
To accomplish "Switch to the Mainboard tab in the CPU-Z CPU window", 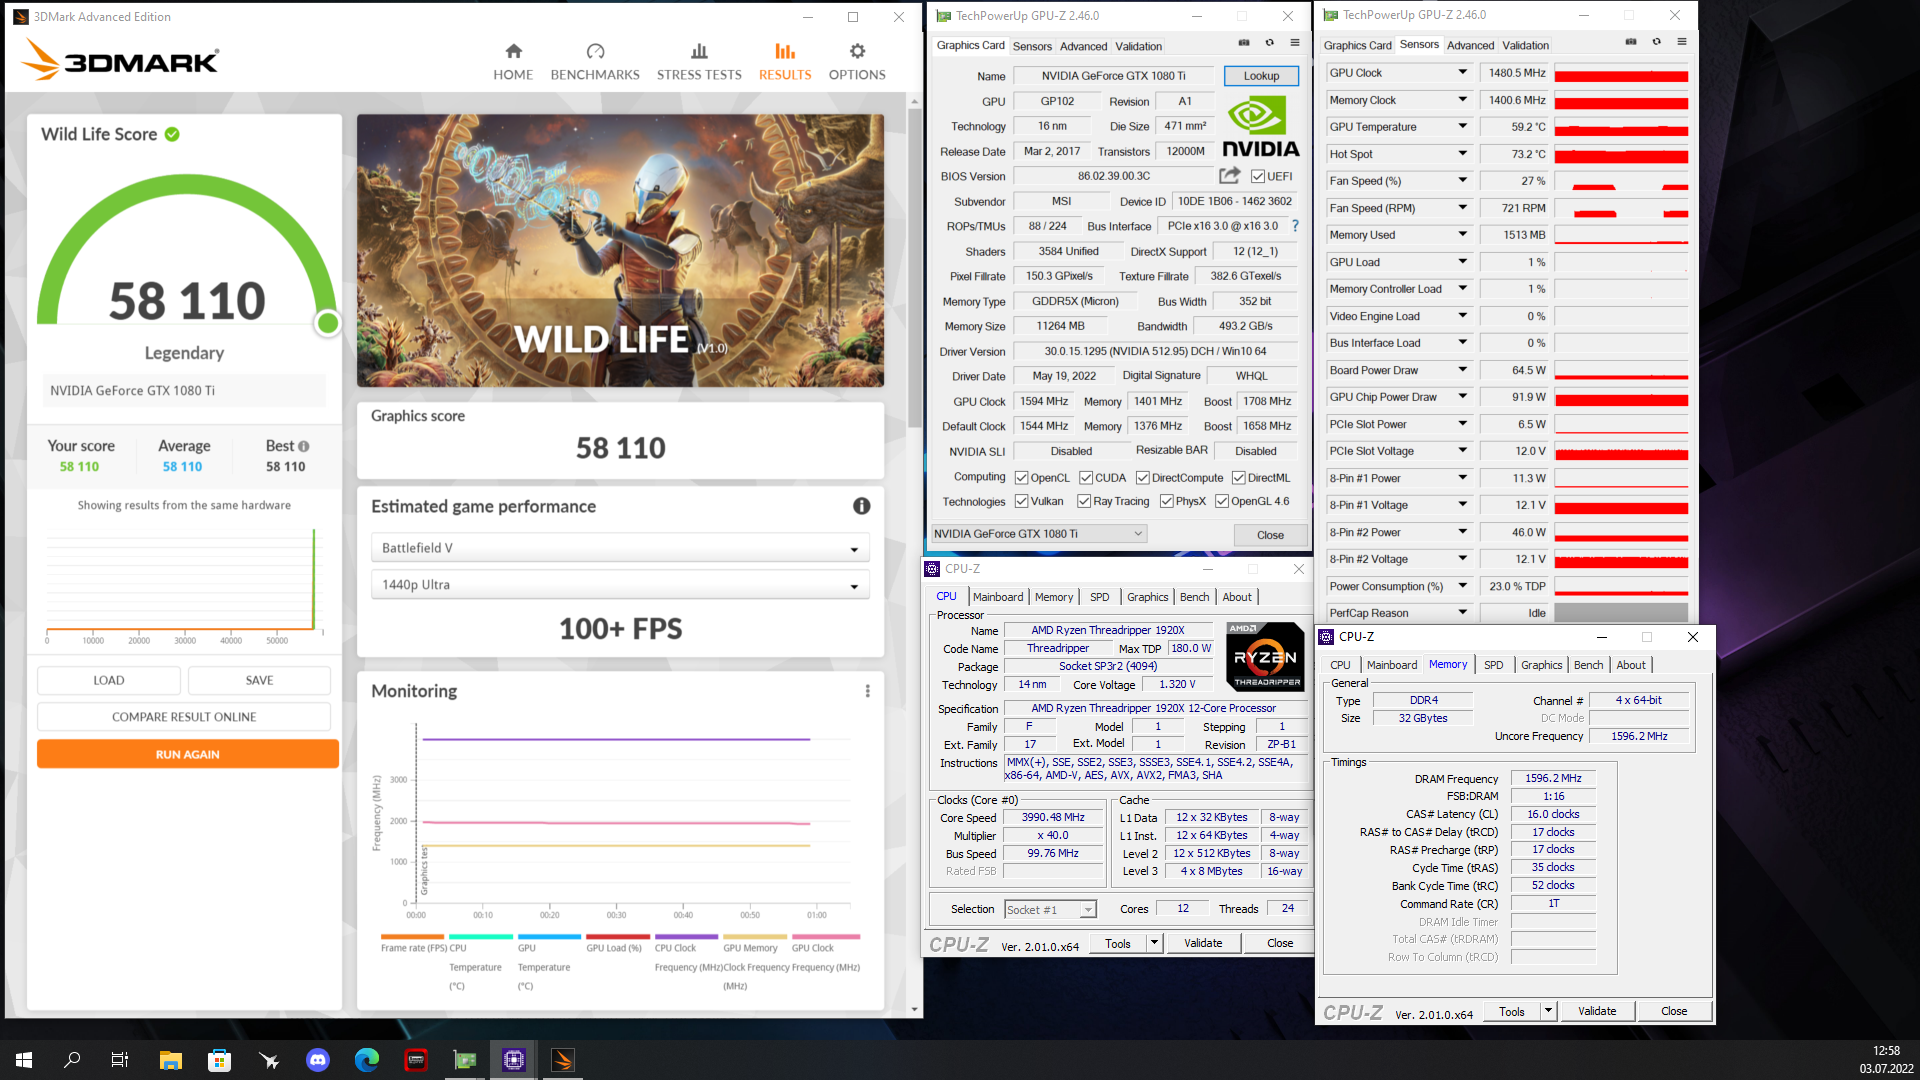I will point(998,597).
